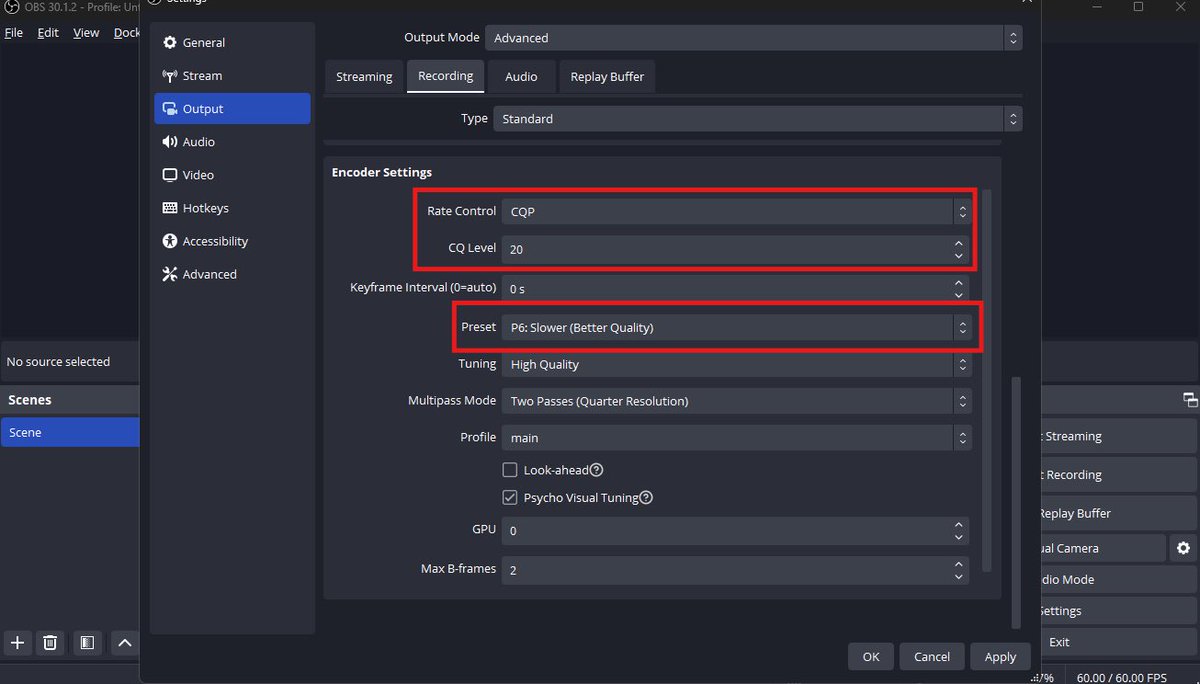Open Virtual Camera configuration gear

1184,548
